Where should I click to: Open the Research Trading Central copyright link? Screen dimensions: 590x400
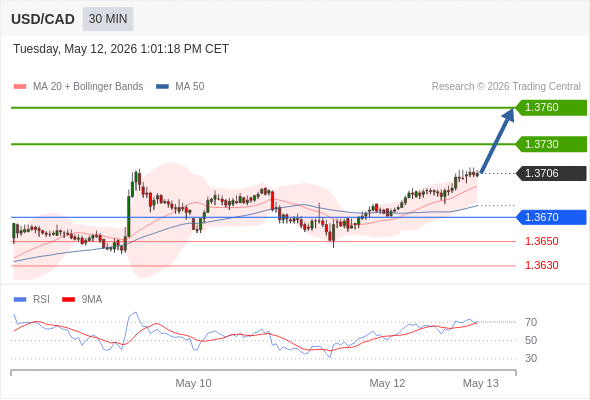(506, 87)
